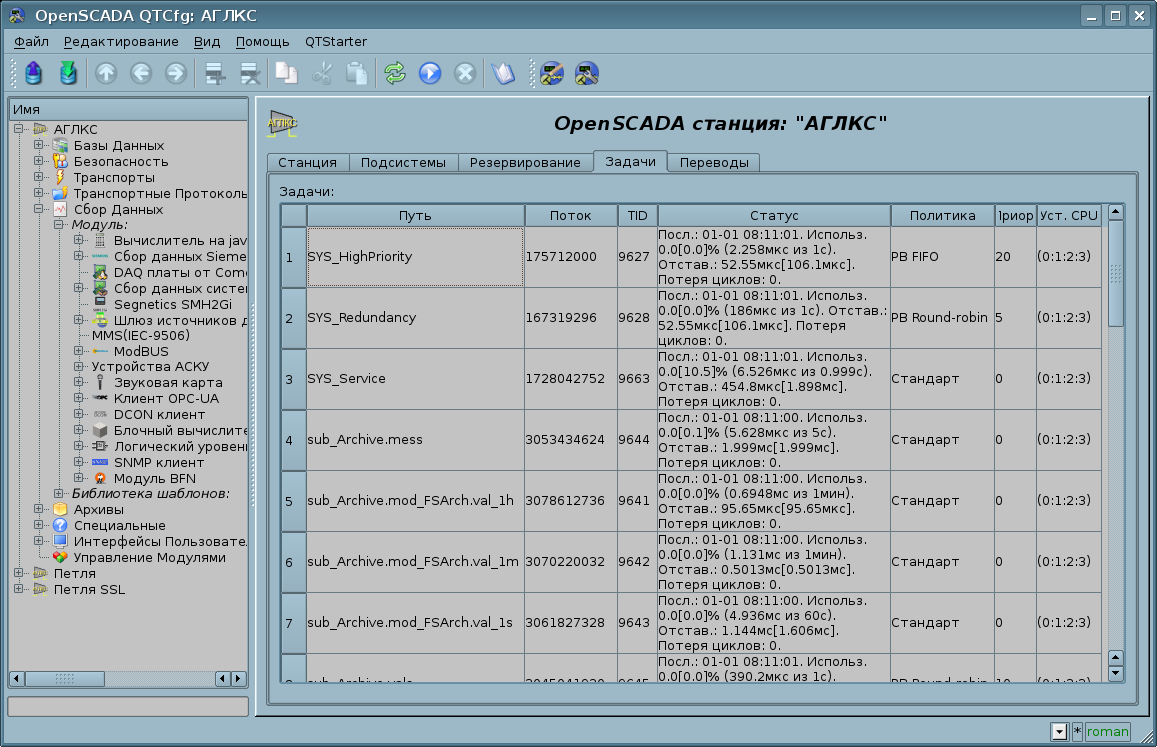
Task: Click the Управление Модулями icon
Action: coord(60,557)
